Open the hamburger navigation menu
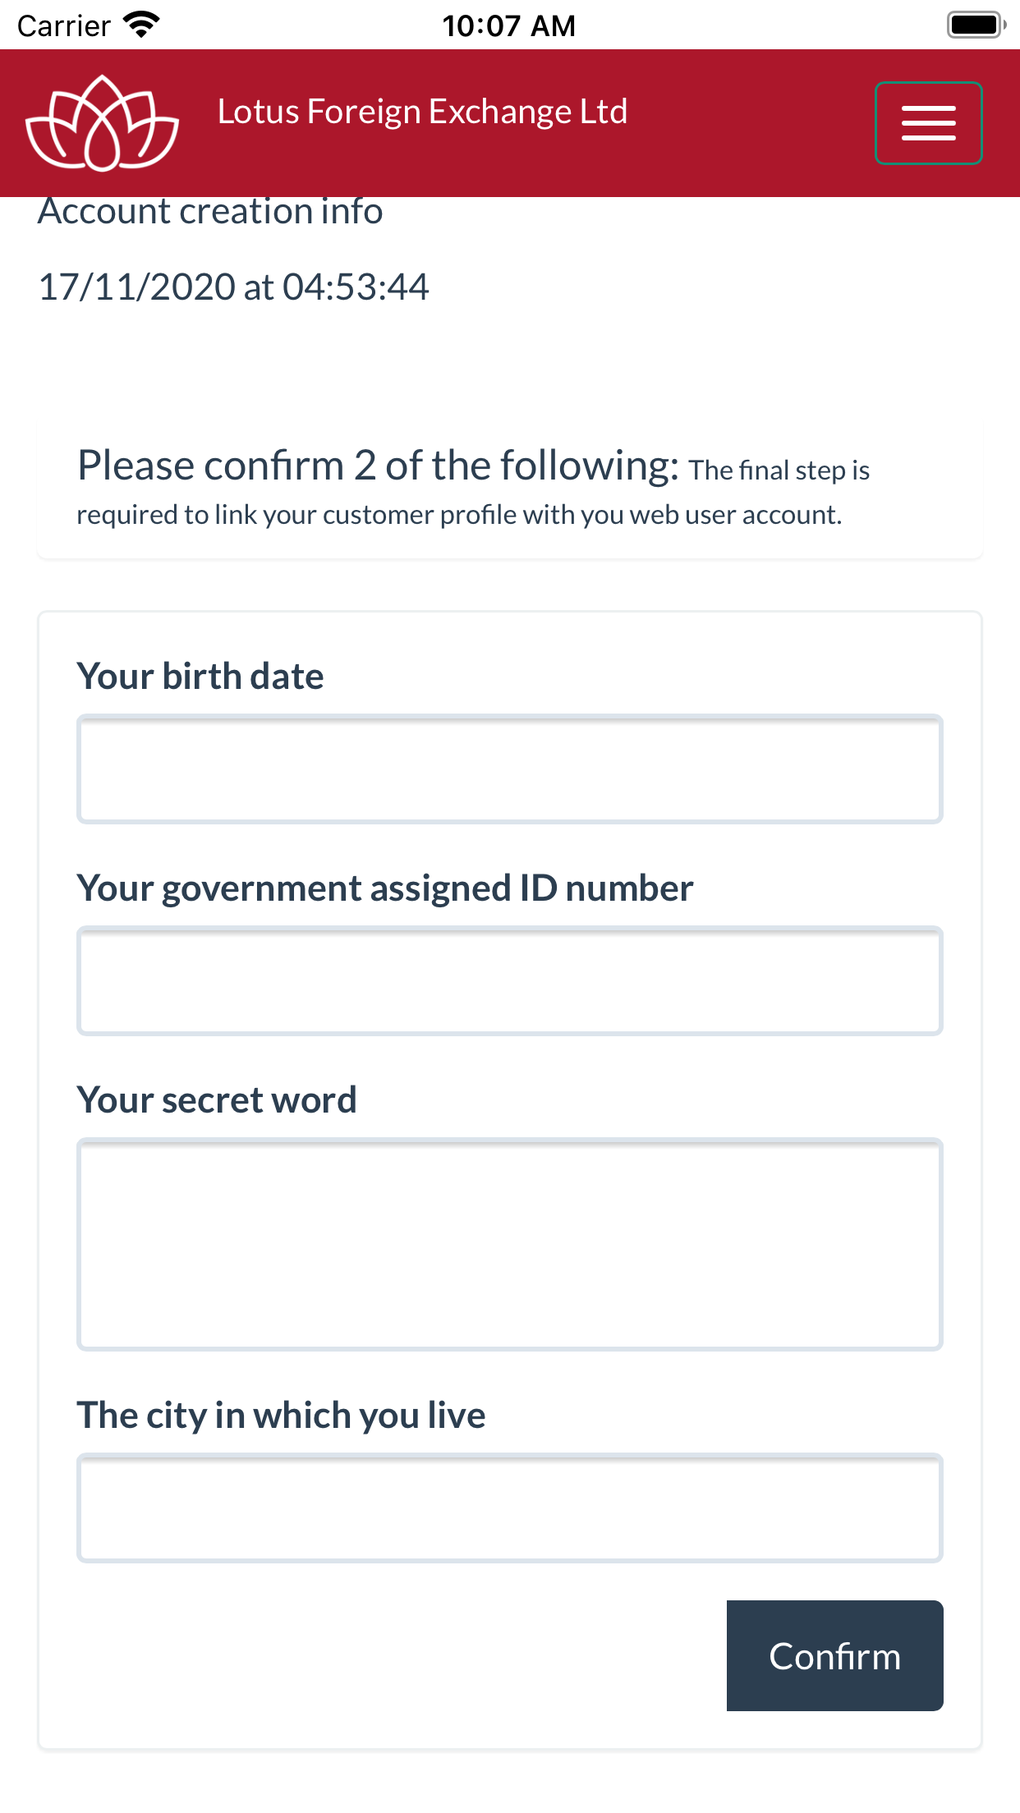Image resolution: width=1020 pixels, height=1813 pixels. tap(928, 123)
